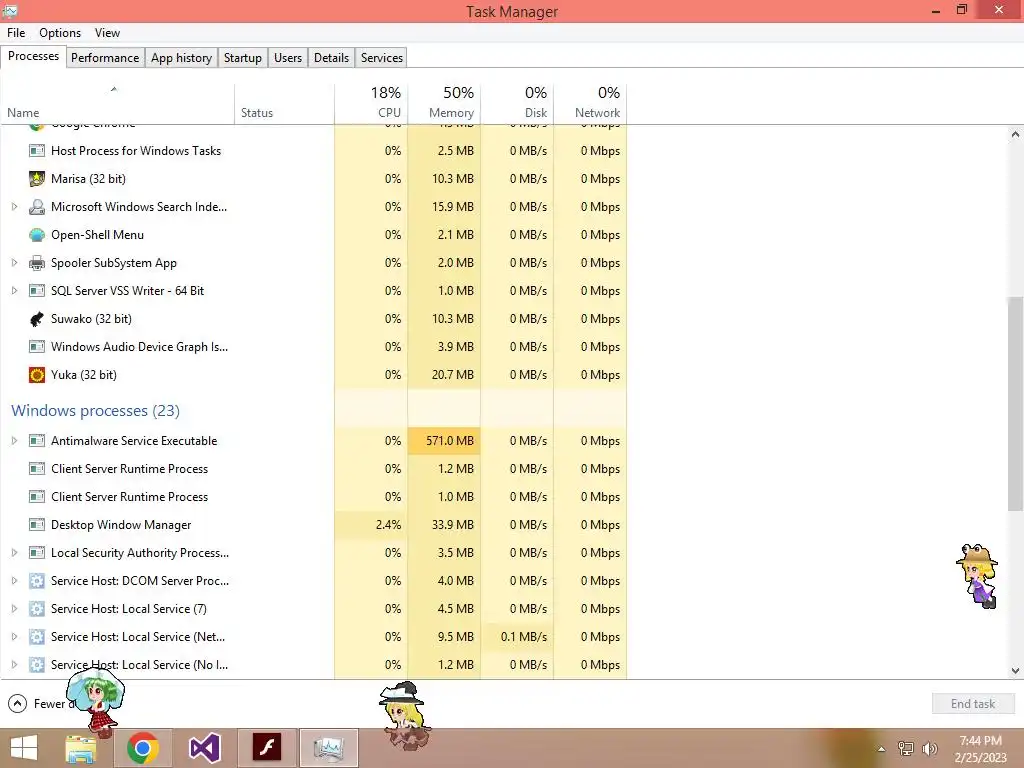
Task: Open Google Chrome from the taskbar
Action: 143,748
